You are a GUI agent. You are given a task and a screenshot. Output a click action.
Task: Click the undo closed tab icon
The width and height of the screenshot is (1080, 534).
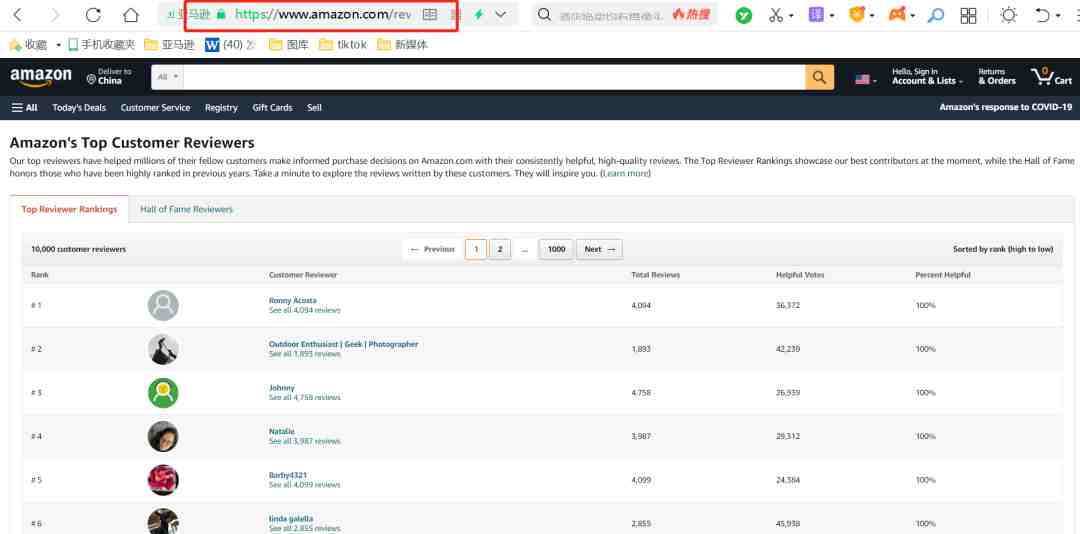pyautogui.click(x=1043, y=15)
